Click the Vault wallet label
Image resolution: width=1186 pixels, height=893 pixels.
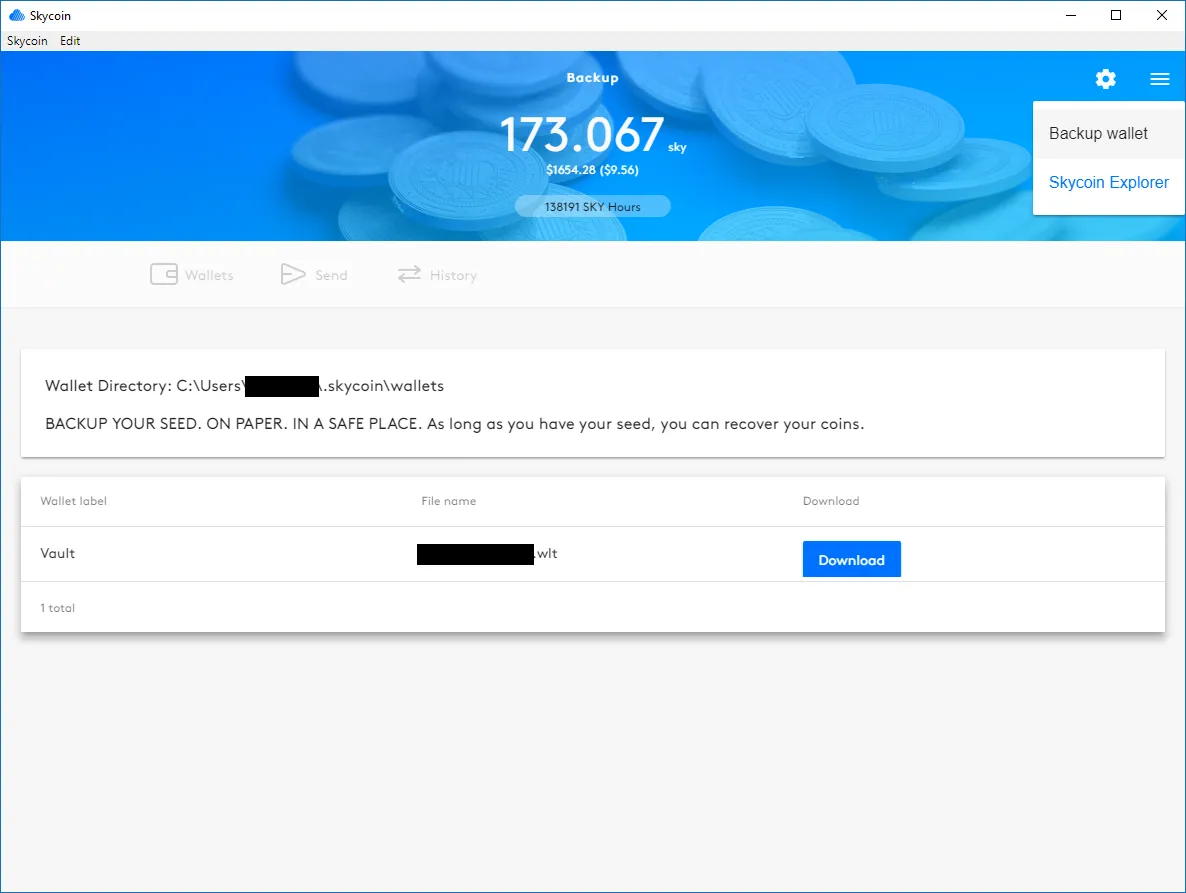pos(57,553)
